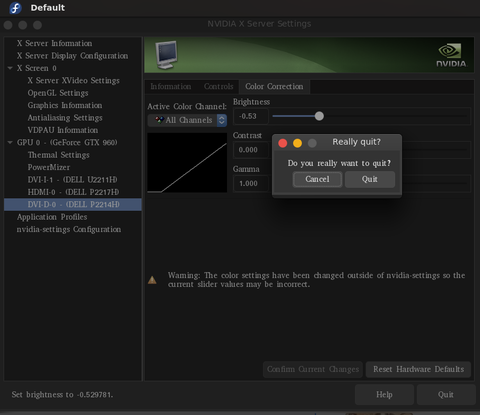Click the Gamma value field 1.000
The image size is (480, 415).
[x=251, y=184]
